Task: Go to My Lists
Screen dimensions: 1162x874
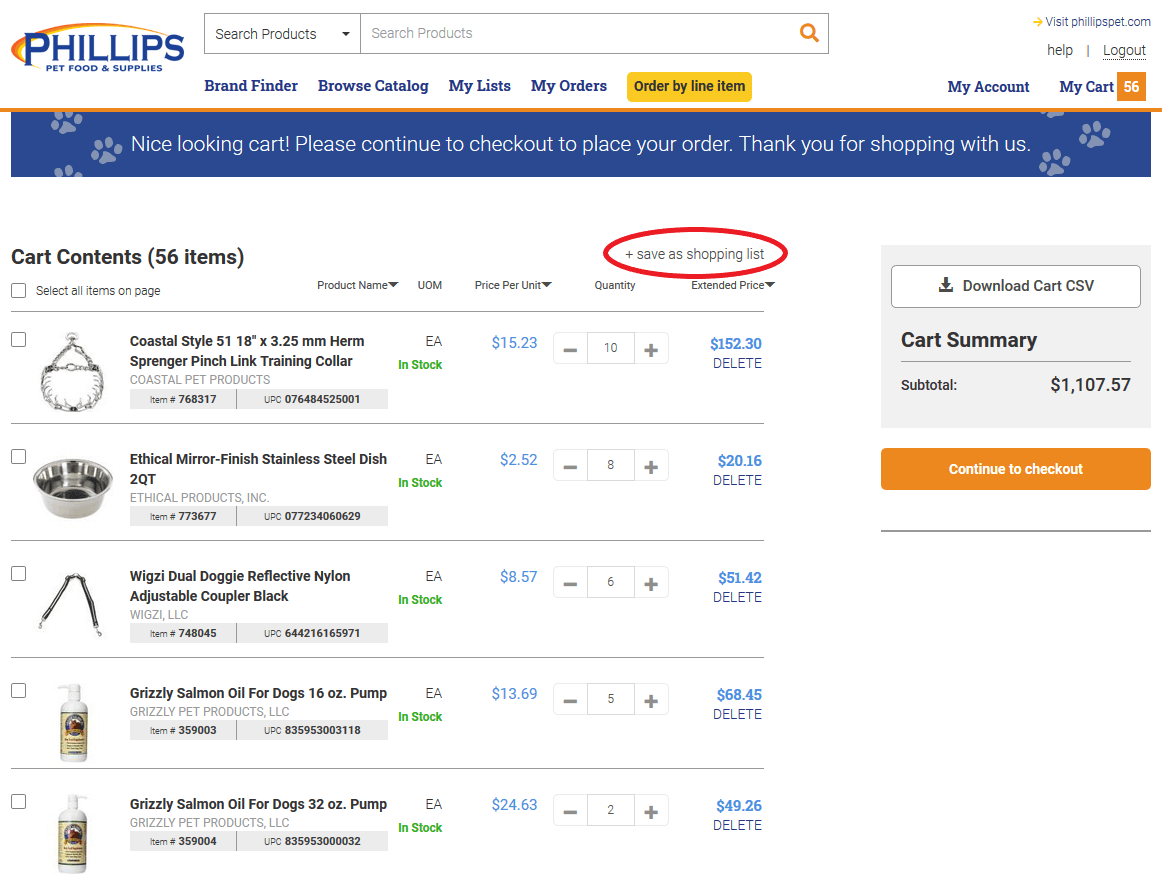Action: (x=479, y=86)
